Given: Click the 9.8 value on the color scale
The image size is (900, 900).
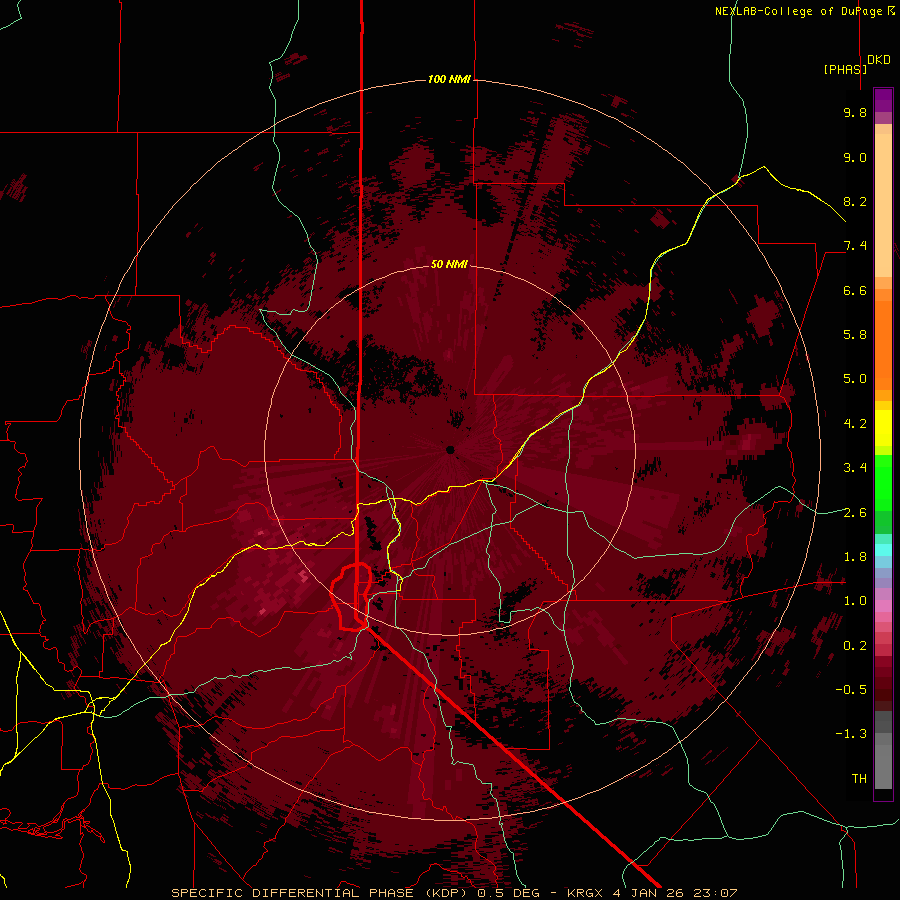Looking at the screenshot, I should (x=855, y=112).
